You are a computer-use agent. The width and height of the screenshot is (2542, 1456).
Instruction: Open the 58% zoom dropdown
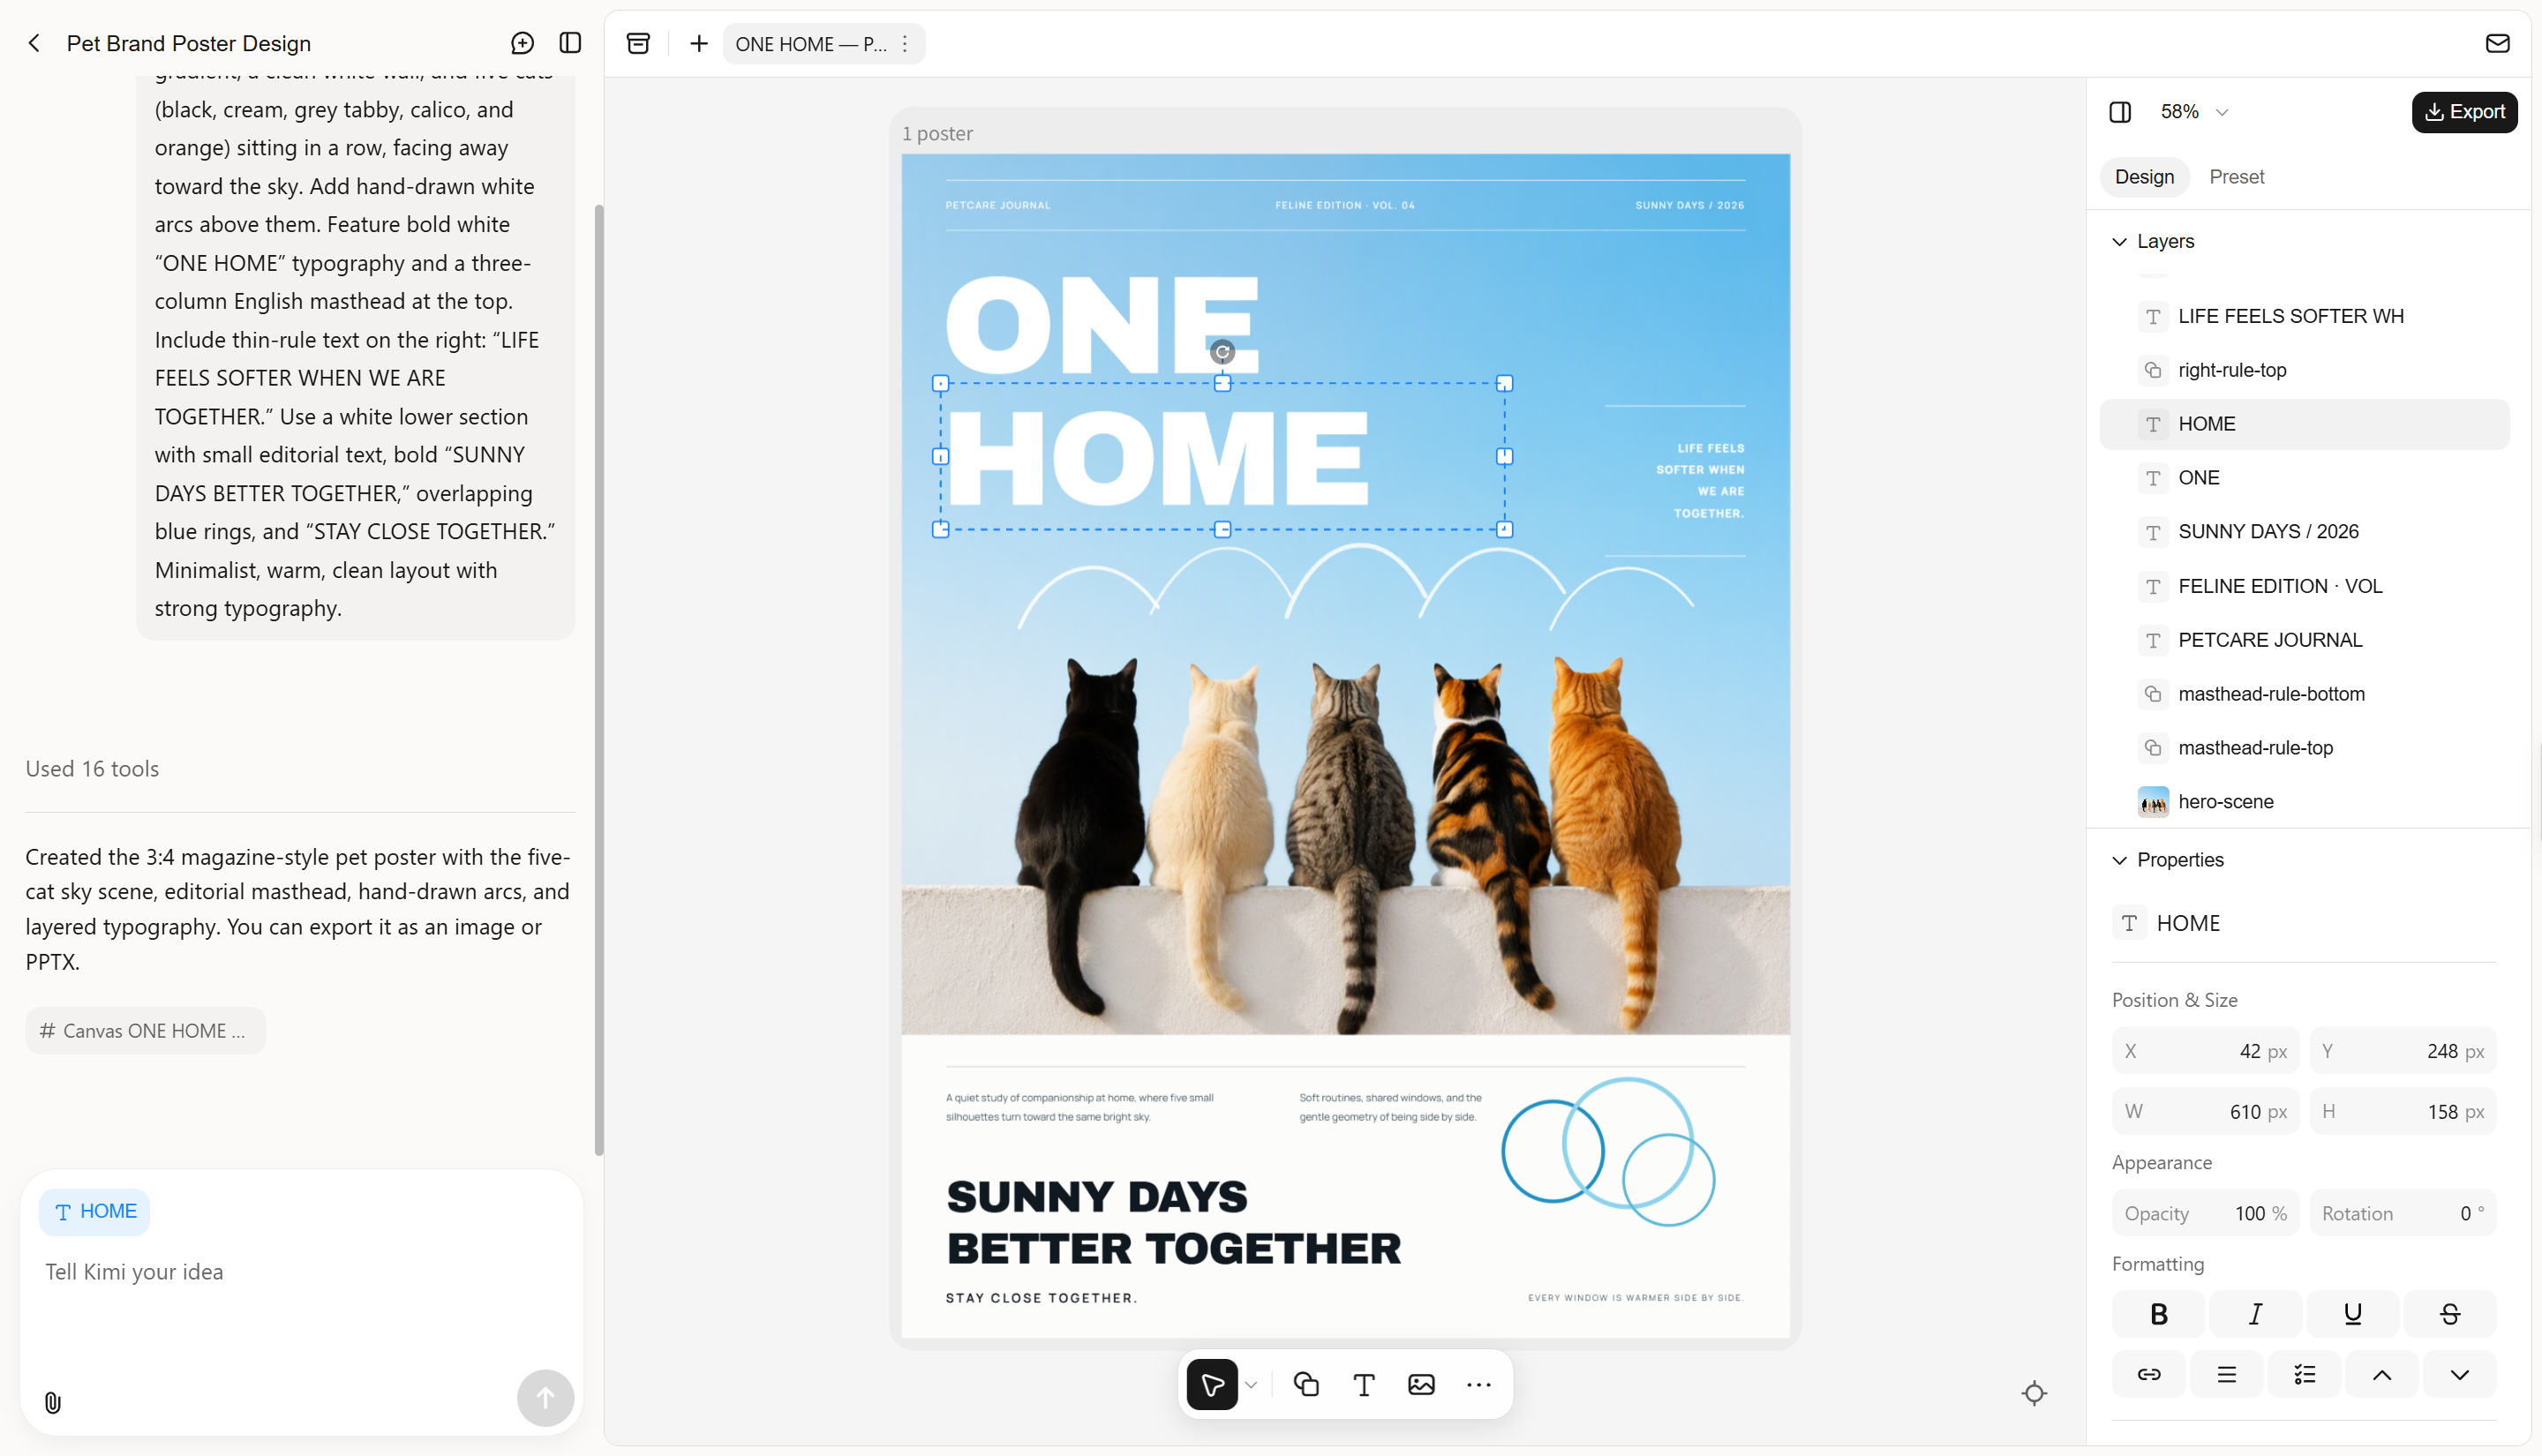pyautogui.click(x=2194, y=112)
